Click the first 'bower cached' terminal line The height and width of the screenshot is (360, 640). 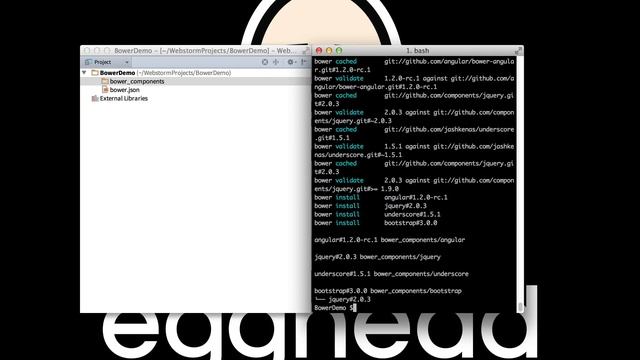(x=414, y=61)
